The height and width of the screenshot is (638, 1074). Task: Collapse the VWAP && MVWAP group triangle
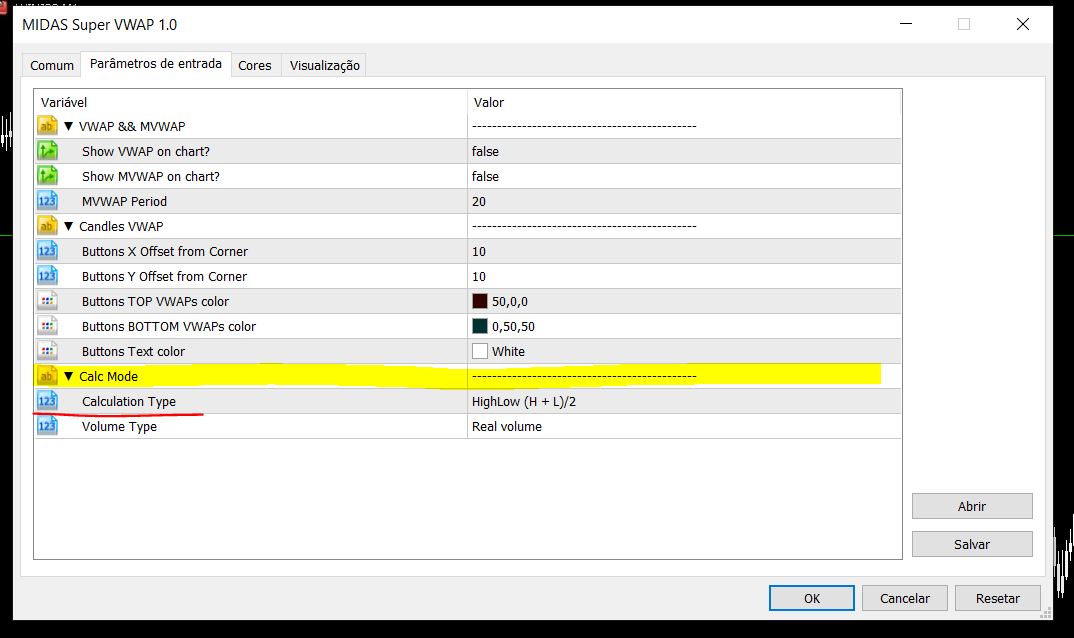click(x=68, y=126)
